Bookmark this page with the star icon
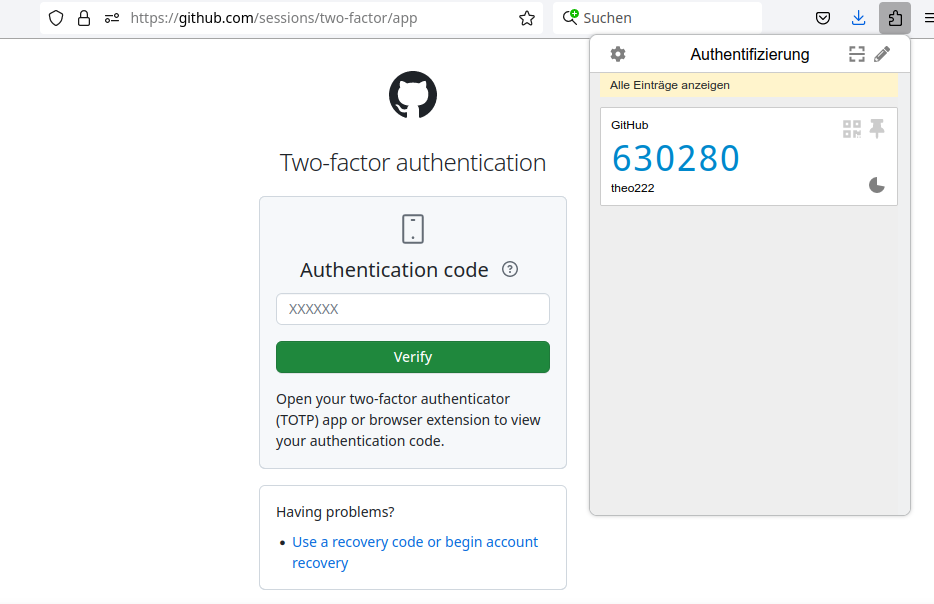 point(527,18)
